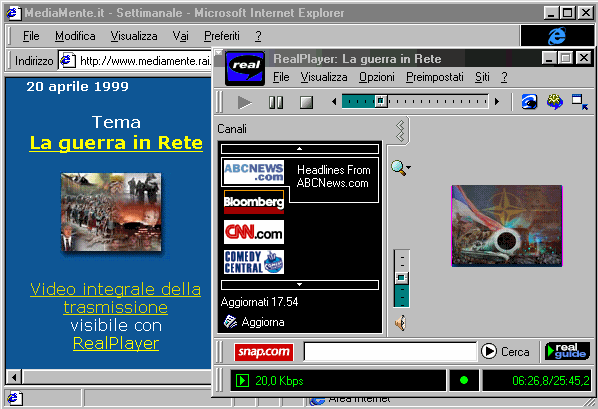Screen dimensions: 598x409
Task: Click the IE status bar page icon
Action: (14, 398)
